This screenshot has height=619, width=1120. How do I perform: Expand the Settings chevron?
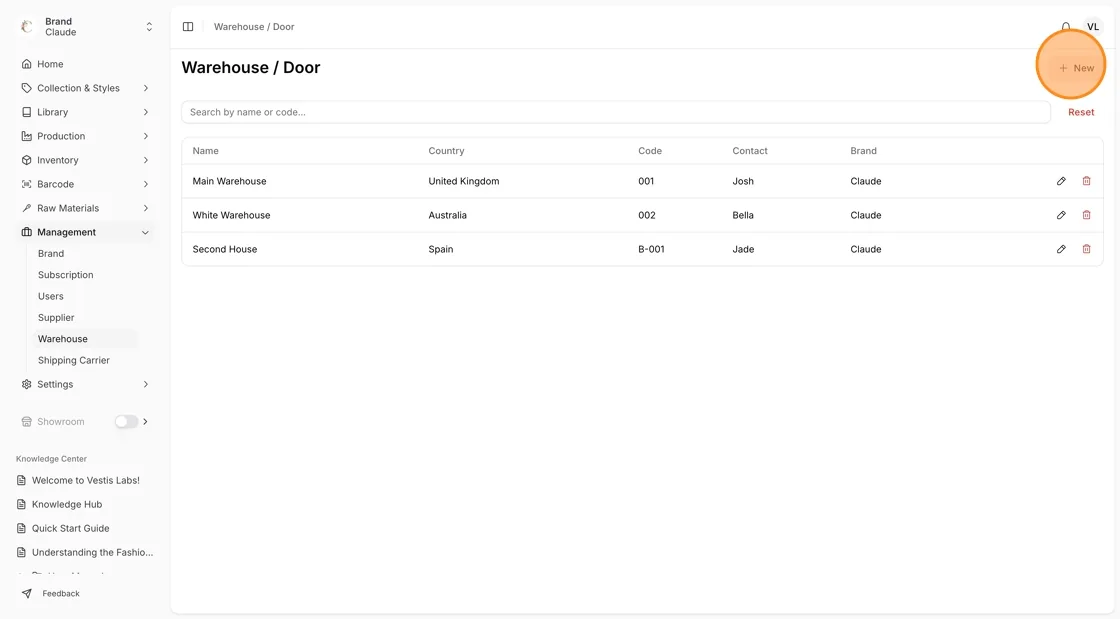click(x=146, y=384)
